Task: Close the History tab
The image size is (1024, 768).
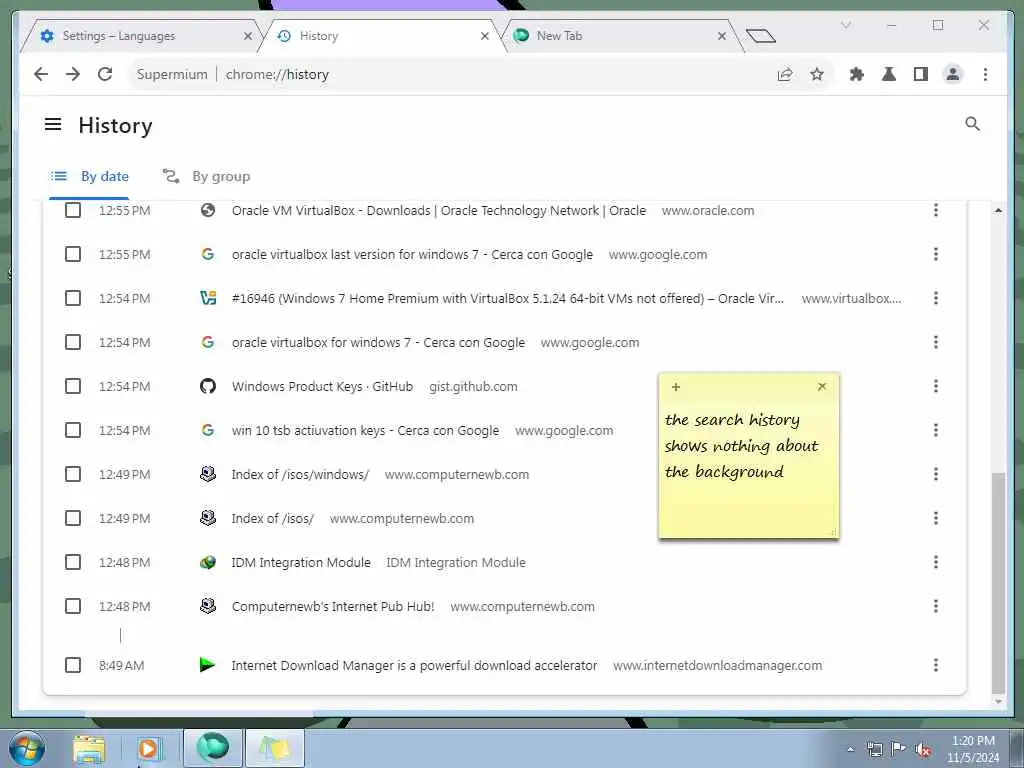Action: (485, 36)
